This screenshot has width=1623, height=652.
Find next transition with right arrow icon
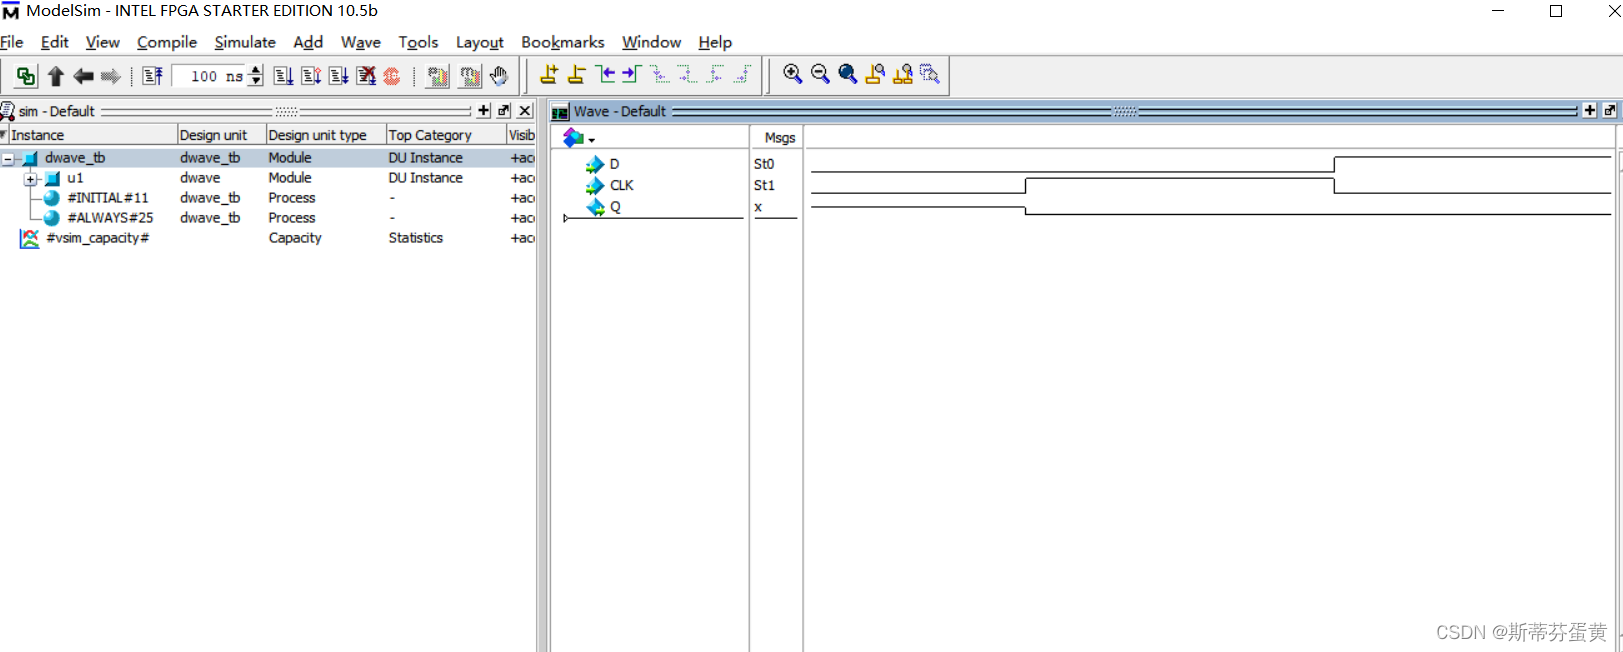click(631, 74)
